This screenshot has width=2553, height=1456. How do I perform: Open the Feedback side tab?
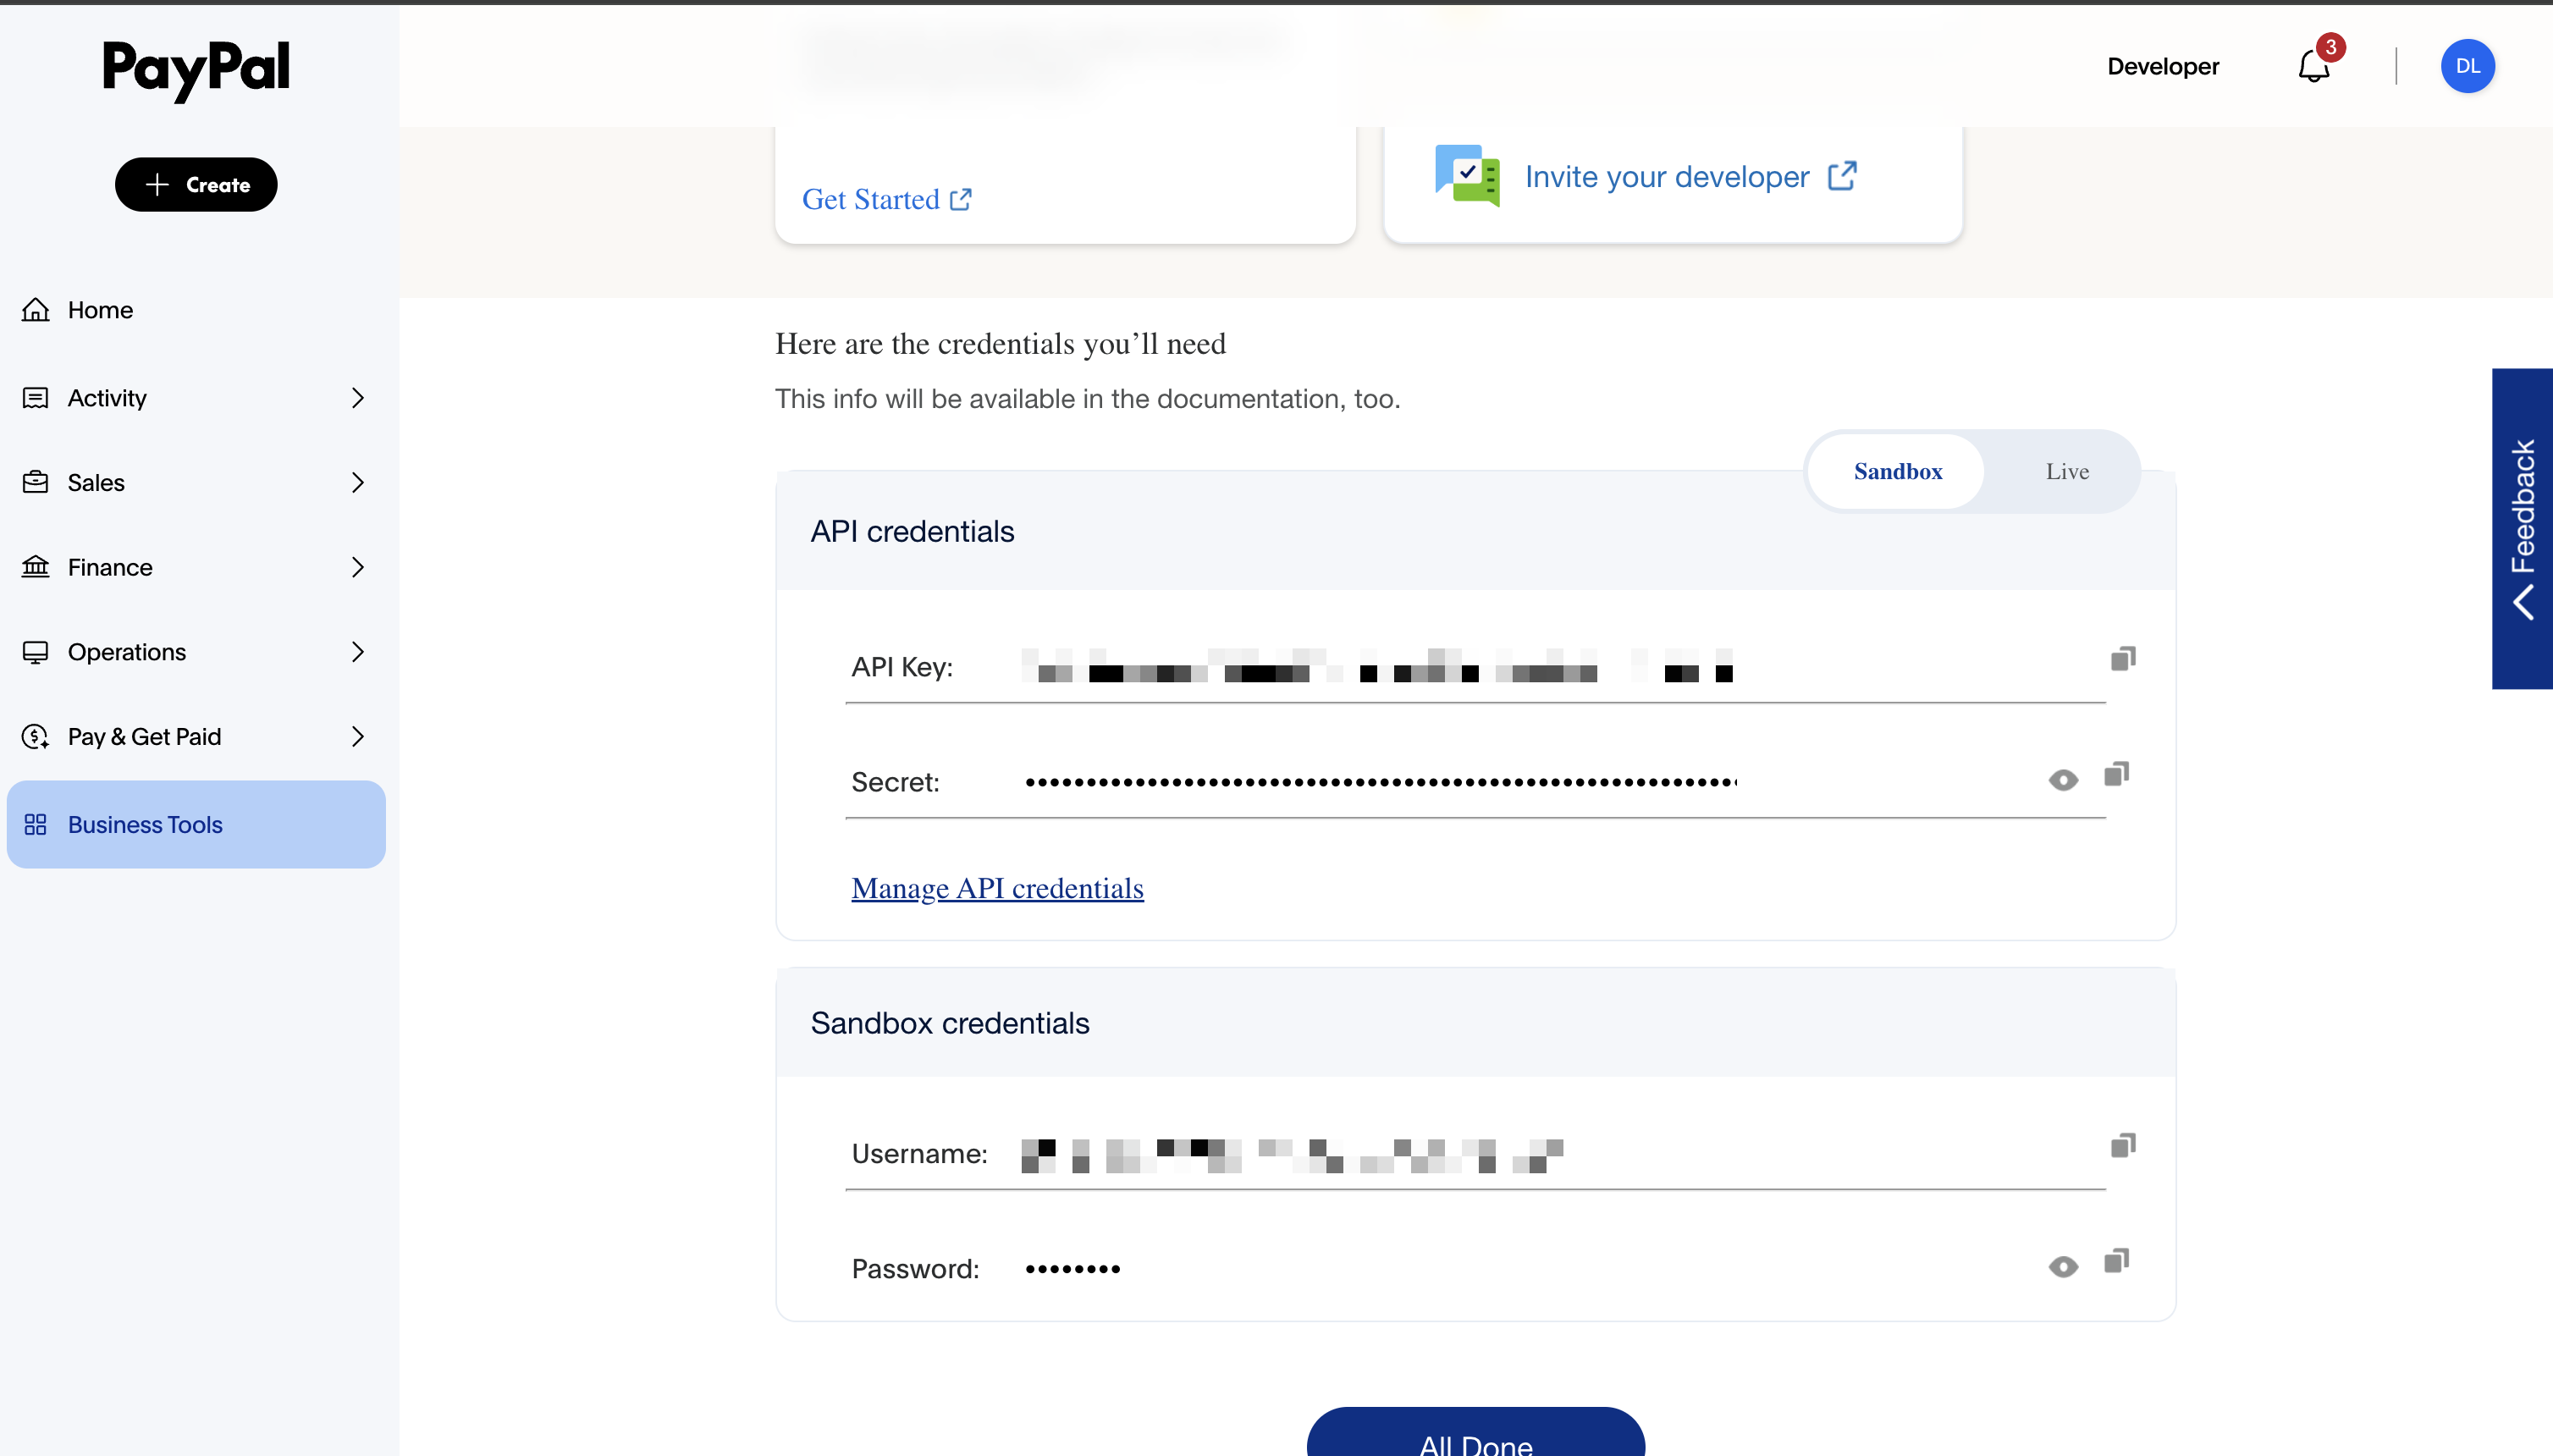(x=2522, y=529)
